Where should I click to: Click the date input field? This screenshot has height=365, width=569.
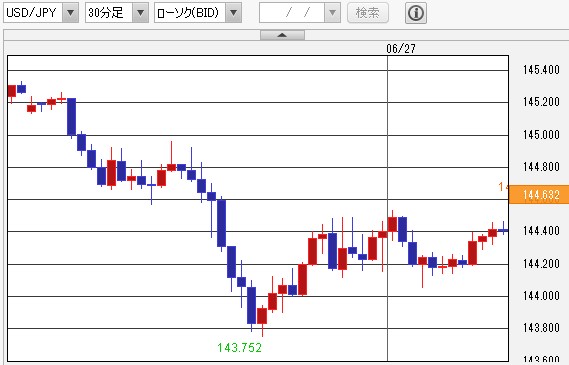292,13
